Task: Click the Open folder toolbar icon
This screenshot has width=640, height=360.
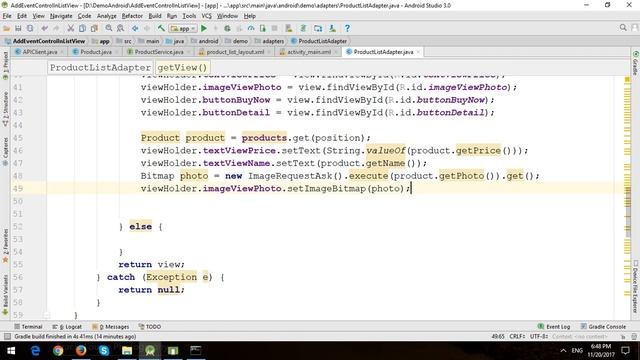Action: pos(7,28)
